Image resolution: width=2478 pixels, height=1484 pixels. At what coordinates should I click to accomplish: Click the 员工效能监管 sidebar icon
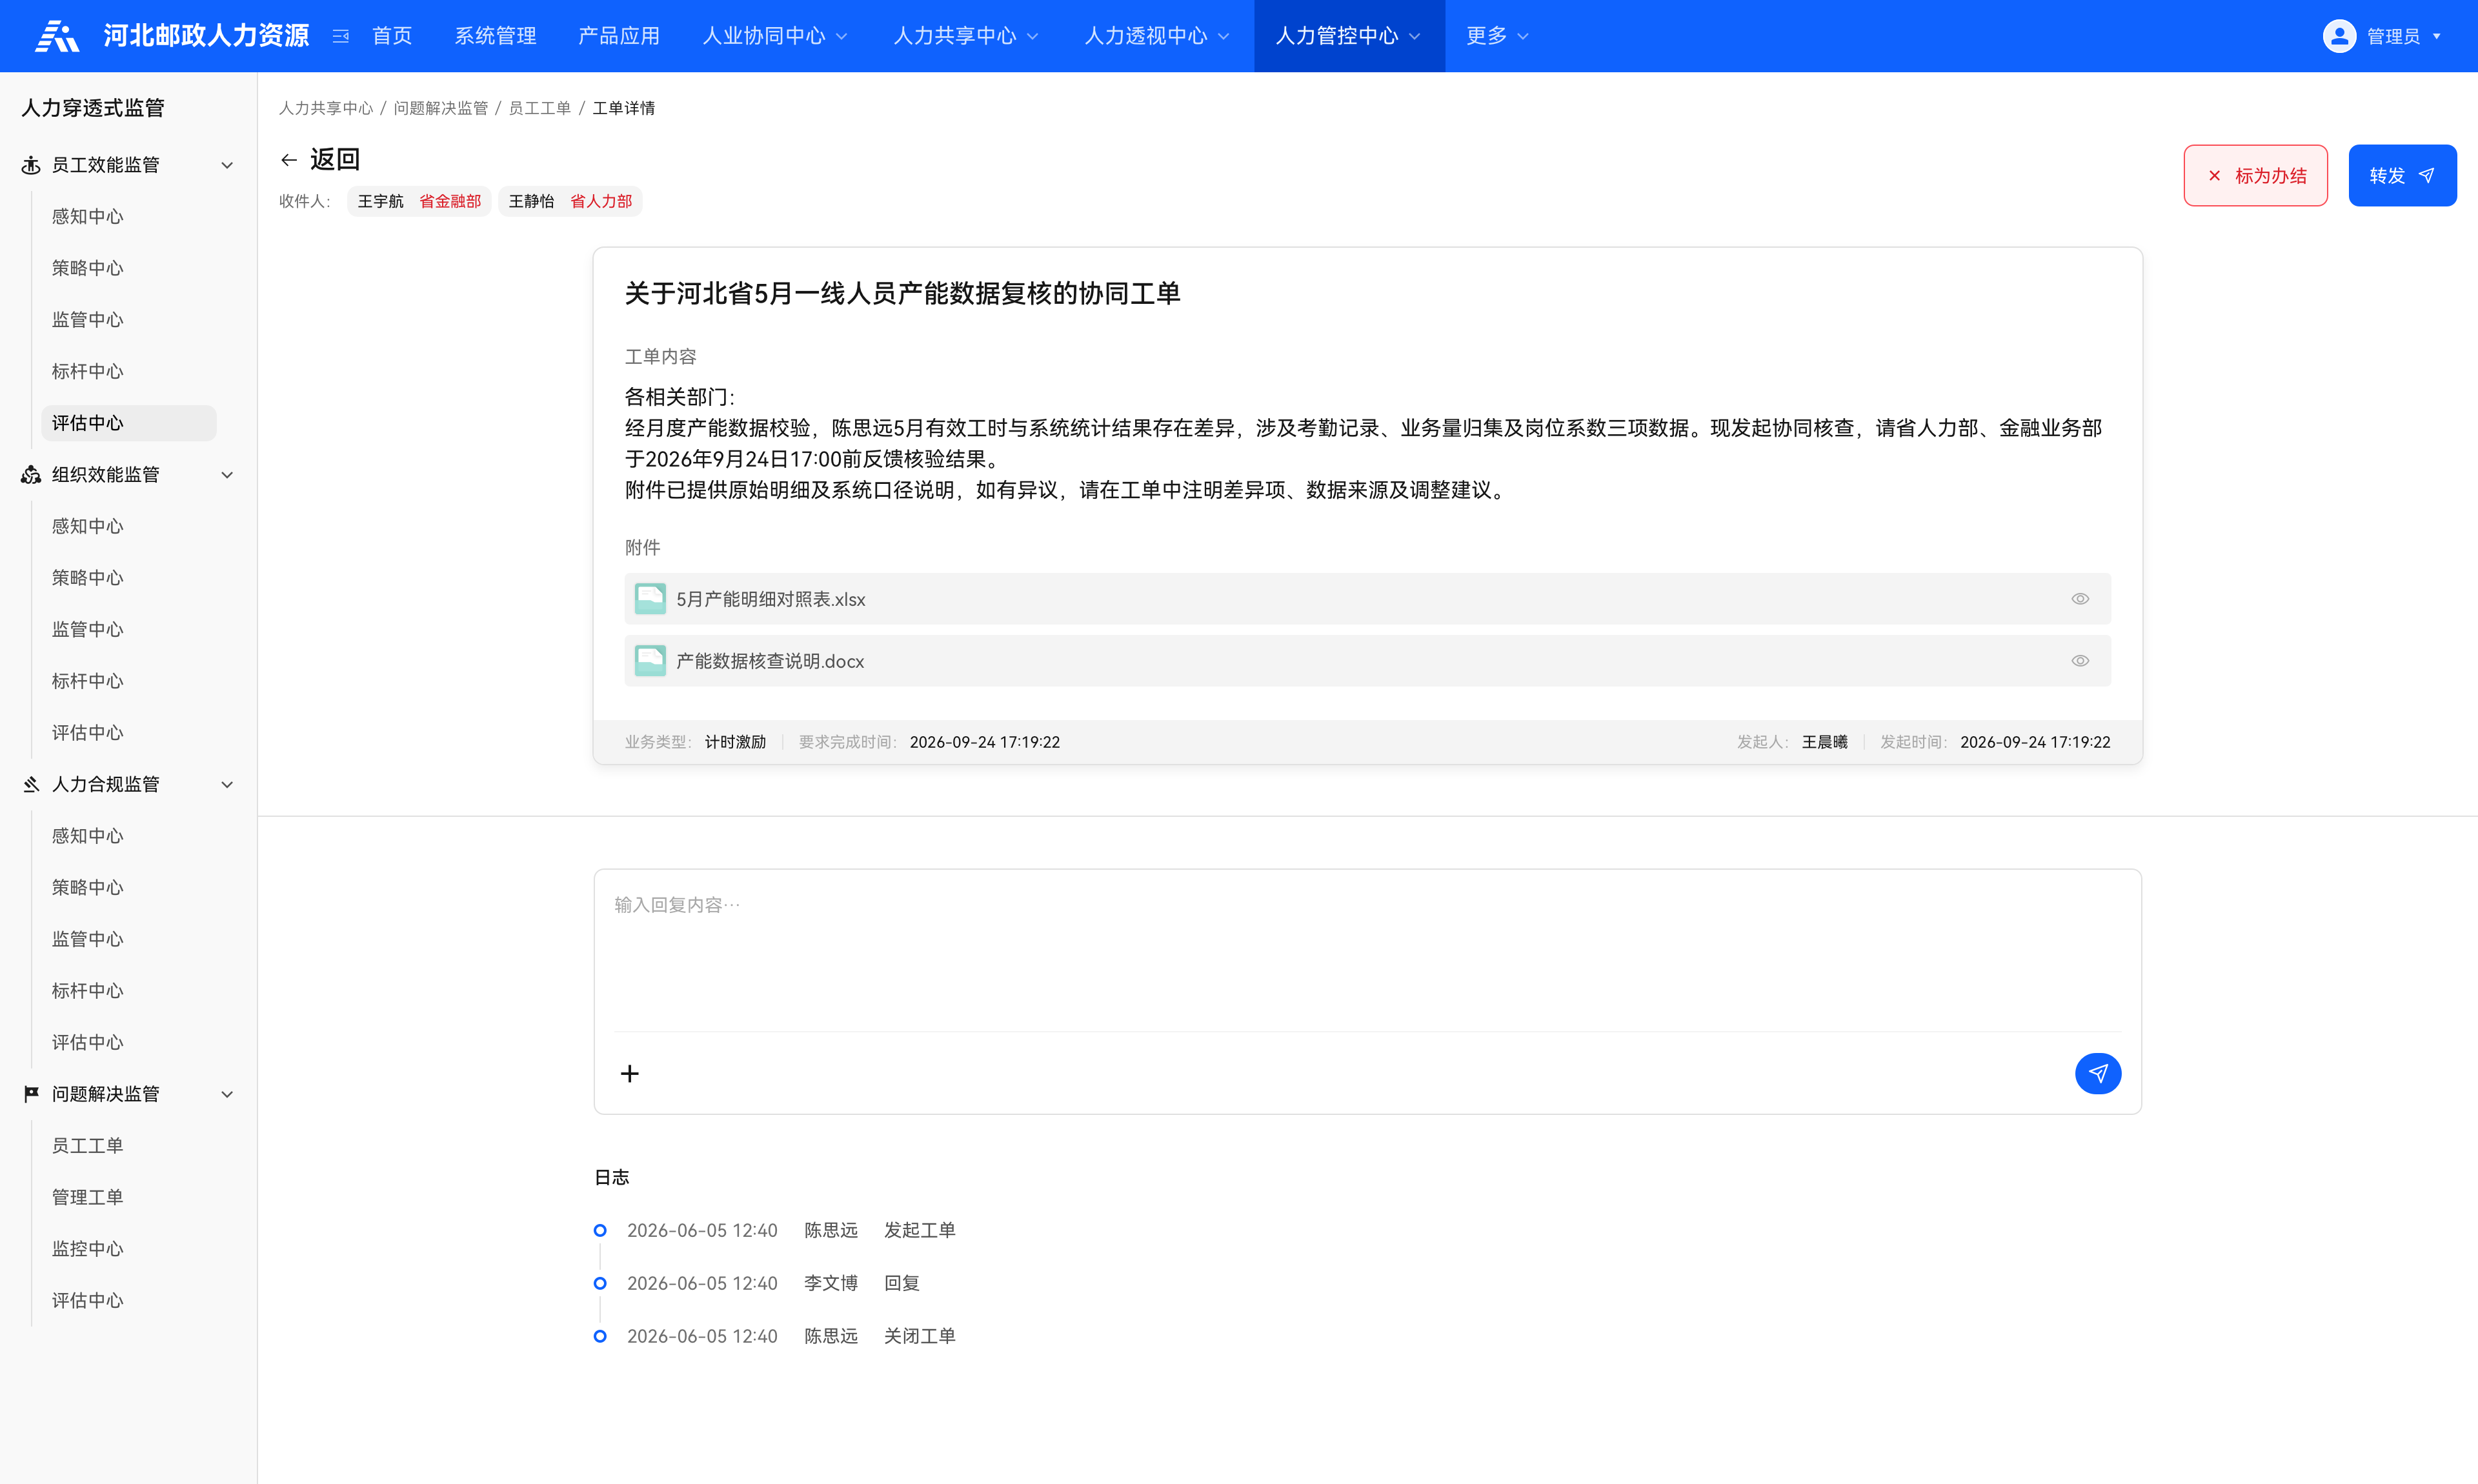point(31,165)
